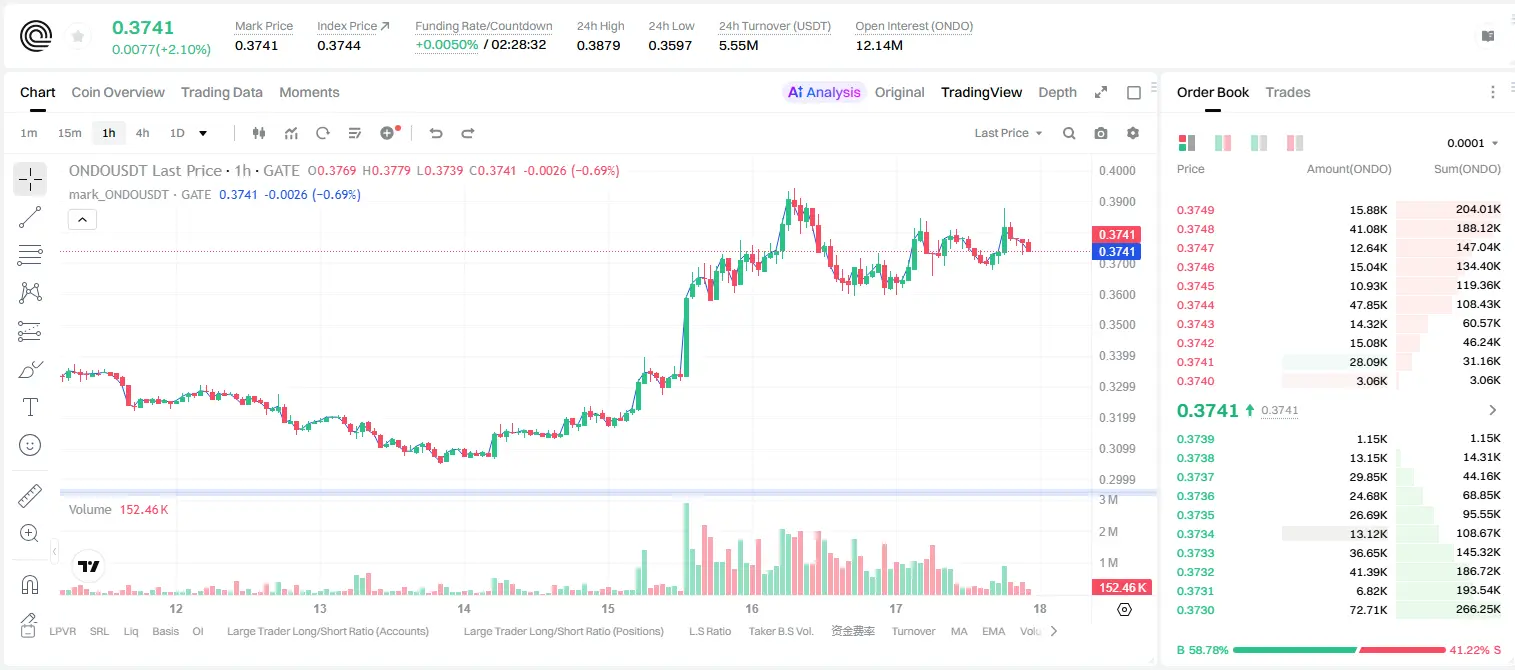This screenshot has height=670, width=1515.
Task: Change order book precision 0.0001 dropdown
Action: pyautogui.click(x=1473, y=143)
